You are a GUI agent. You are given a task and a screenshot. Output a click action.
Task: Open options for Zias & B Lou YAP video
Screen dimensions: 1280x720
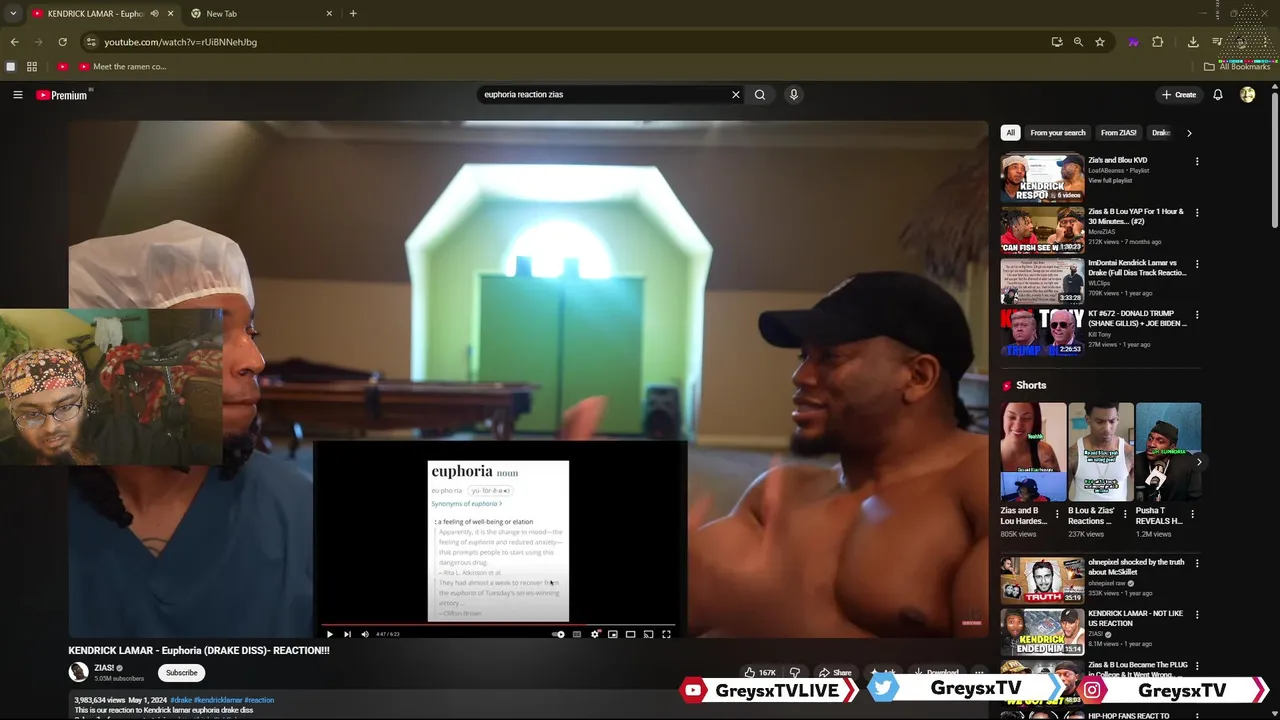(x=1197, y=213)
